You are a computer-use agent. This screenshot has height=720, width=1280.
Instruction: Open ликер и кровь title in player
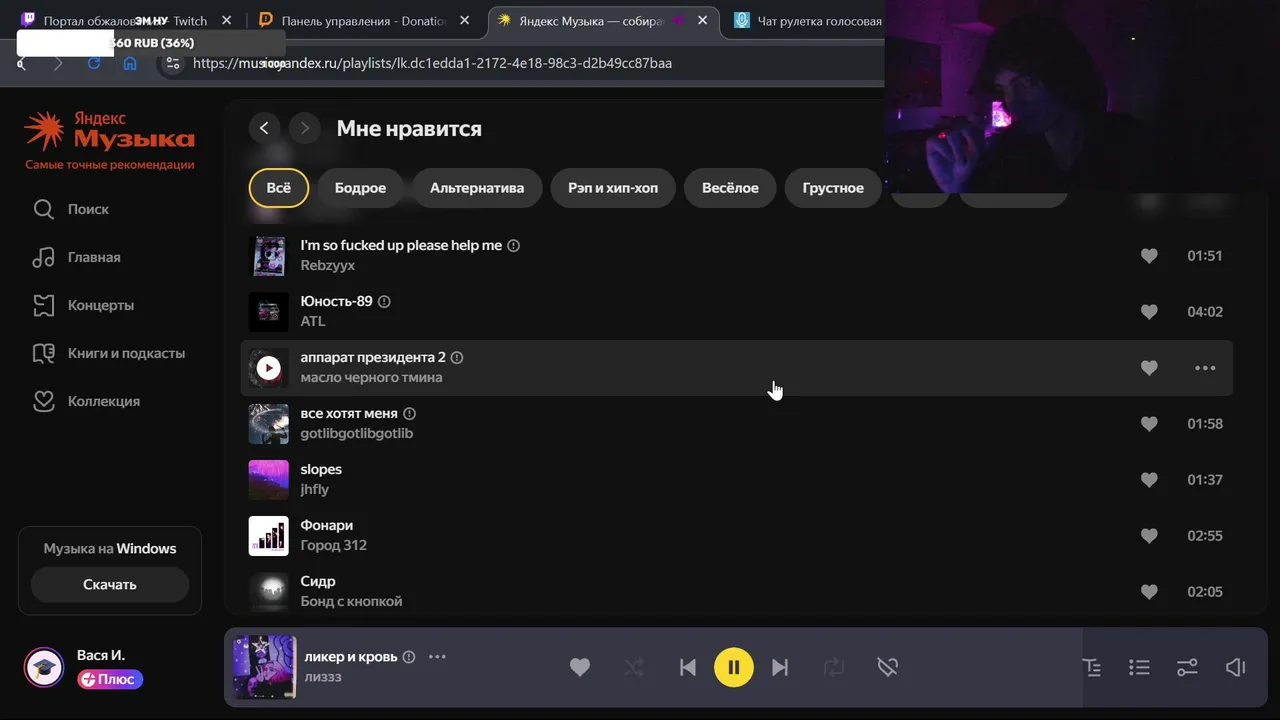pos(349,657)
